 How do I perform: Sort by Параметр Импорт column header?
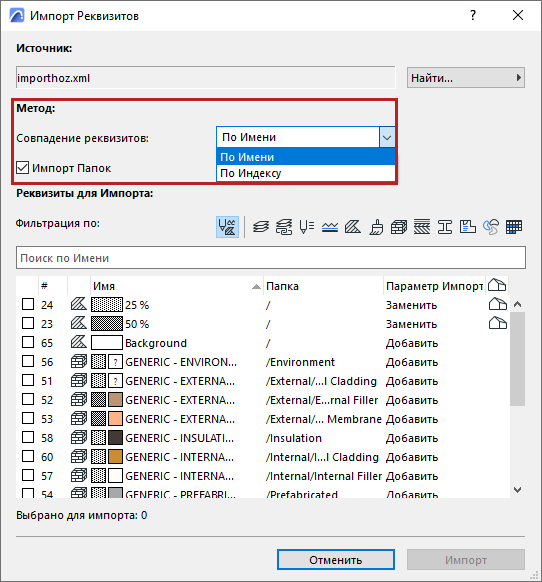point(434,286)
